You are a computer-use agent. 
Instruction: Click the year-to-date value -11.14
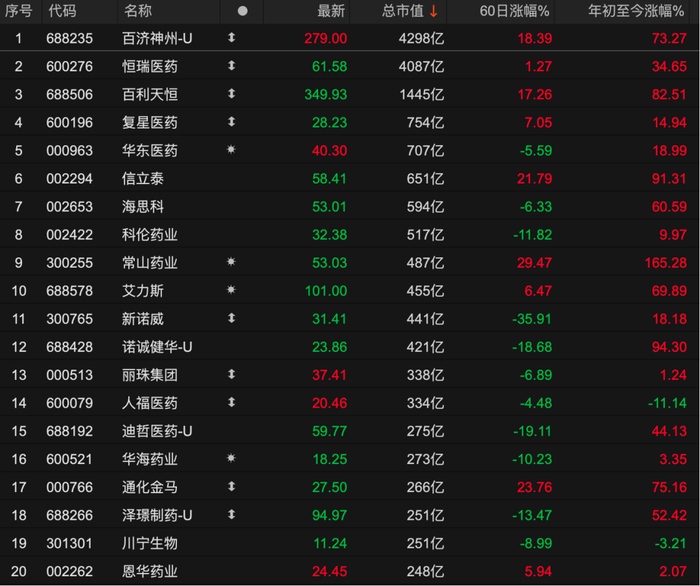(667, 403)
